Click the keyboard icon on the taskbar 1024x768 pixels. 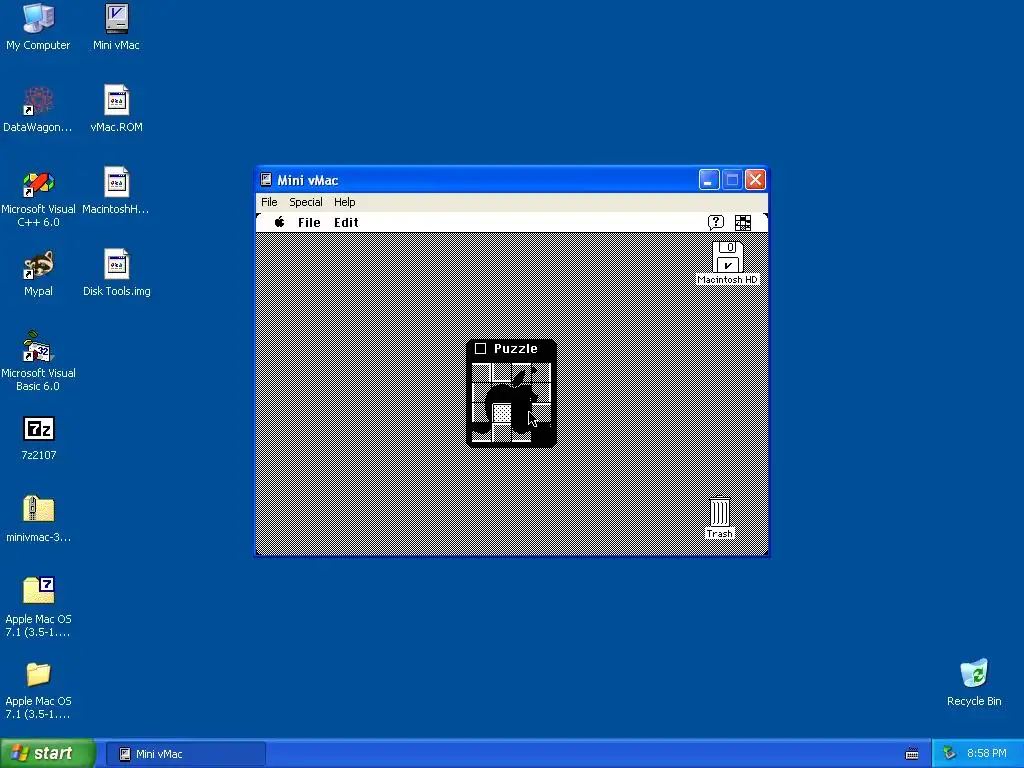912,754
